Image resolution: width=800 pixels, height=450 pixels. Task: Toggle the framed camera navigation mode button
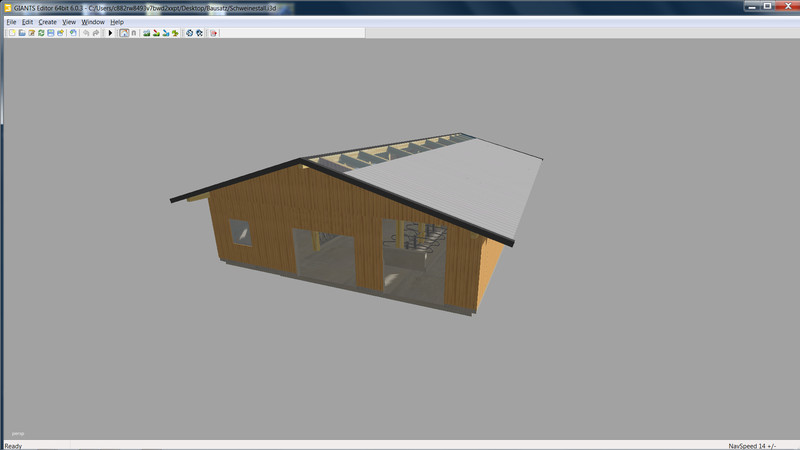[x=123, y=33]
